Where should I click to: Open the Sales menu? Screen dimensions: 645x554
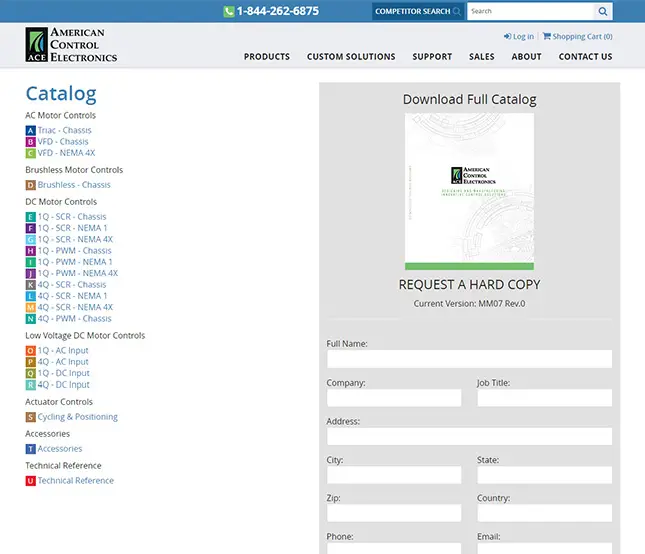coord(482,57)
